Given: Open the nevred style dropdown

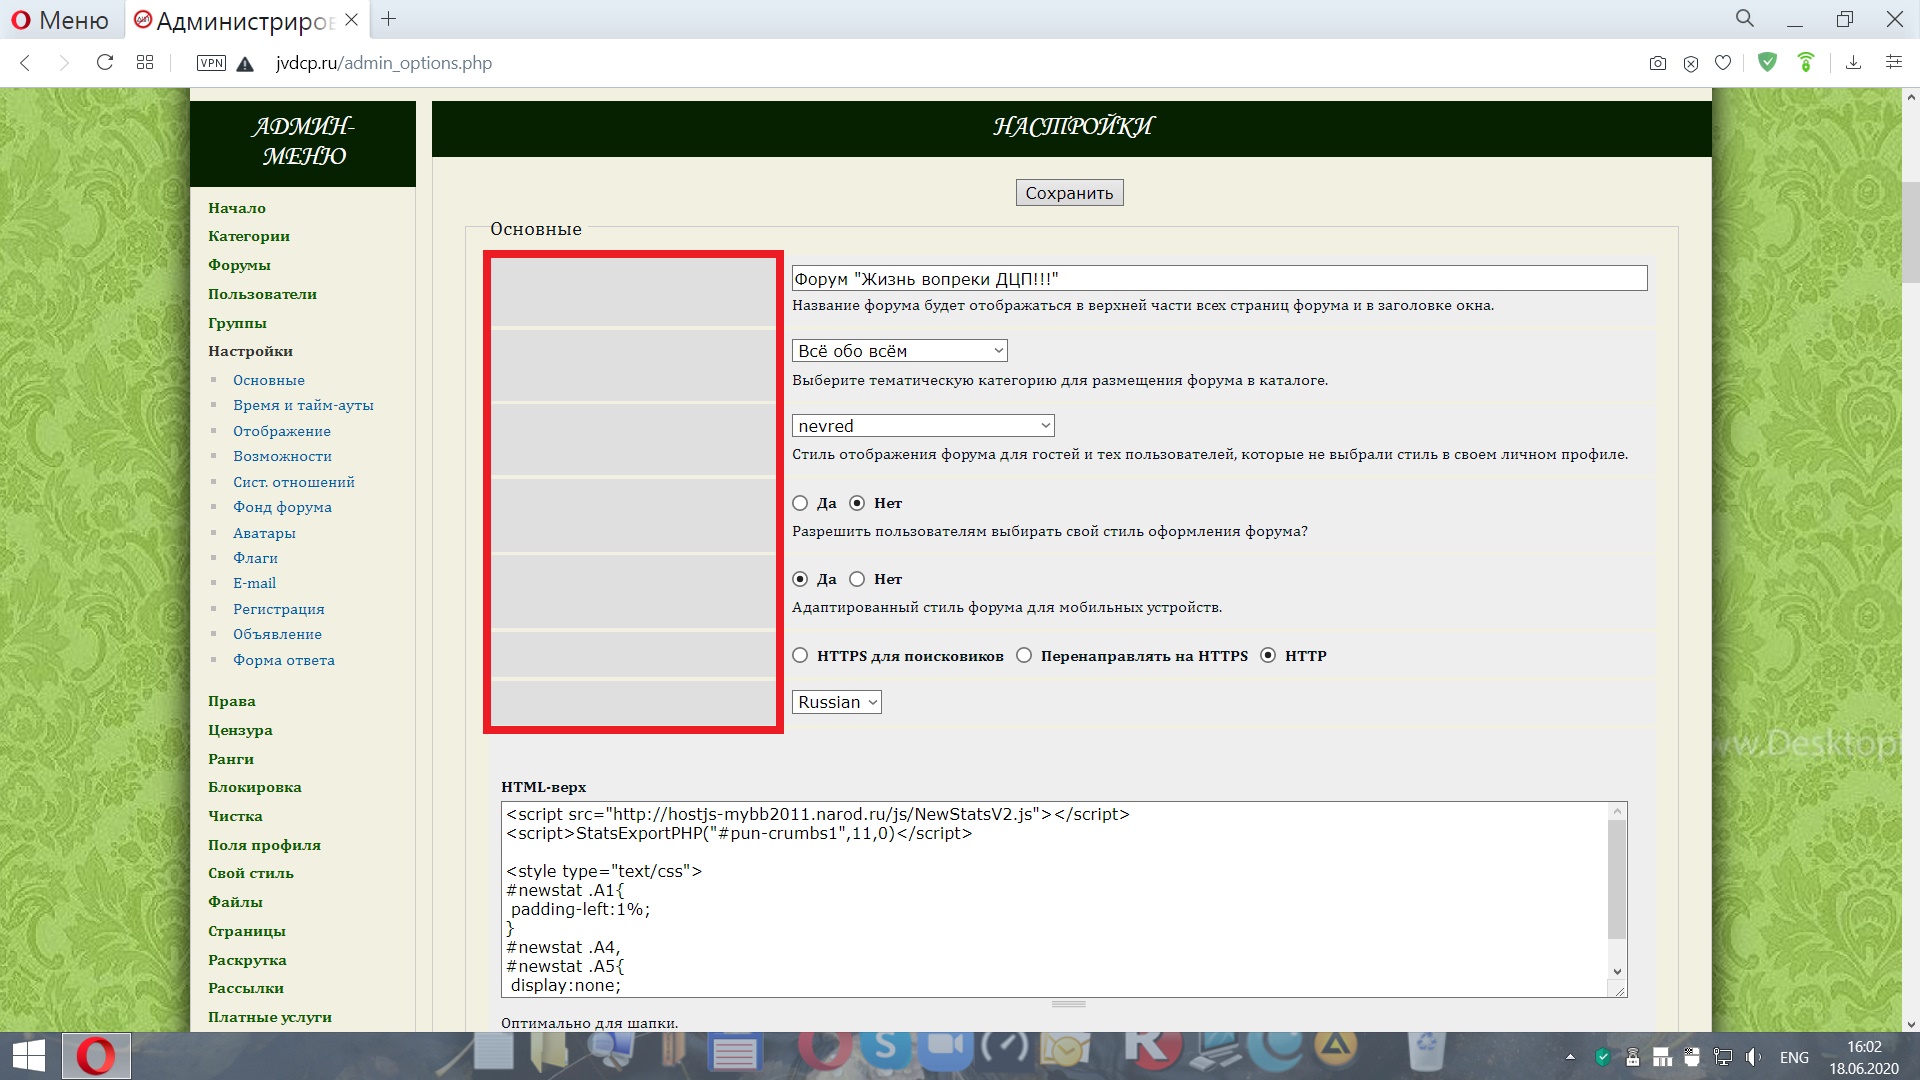Looking at the screenshot, I should pyautogui.click(x=922, y=426).
